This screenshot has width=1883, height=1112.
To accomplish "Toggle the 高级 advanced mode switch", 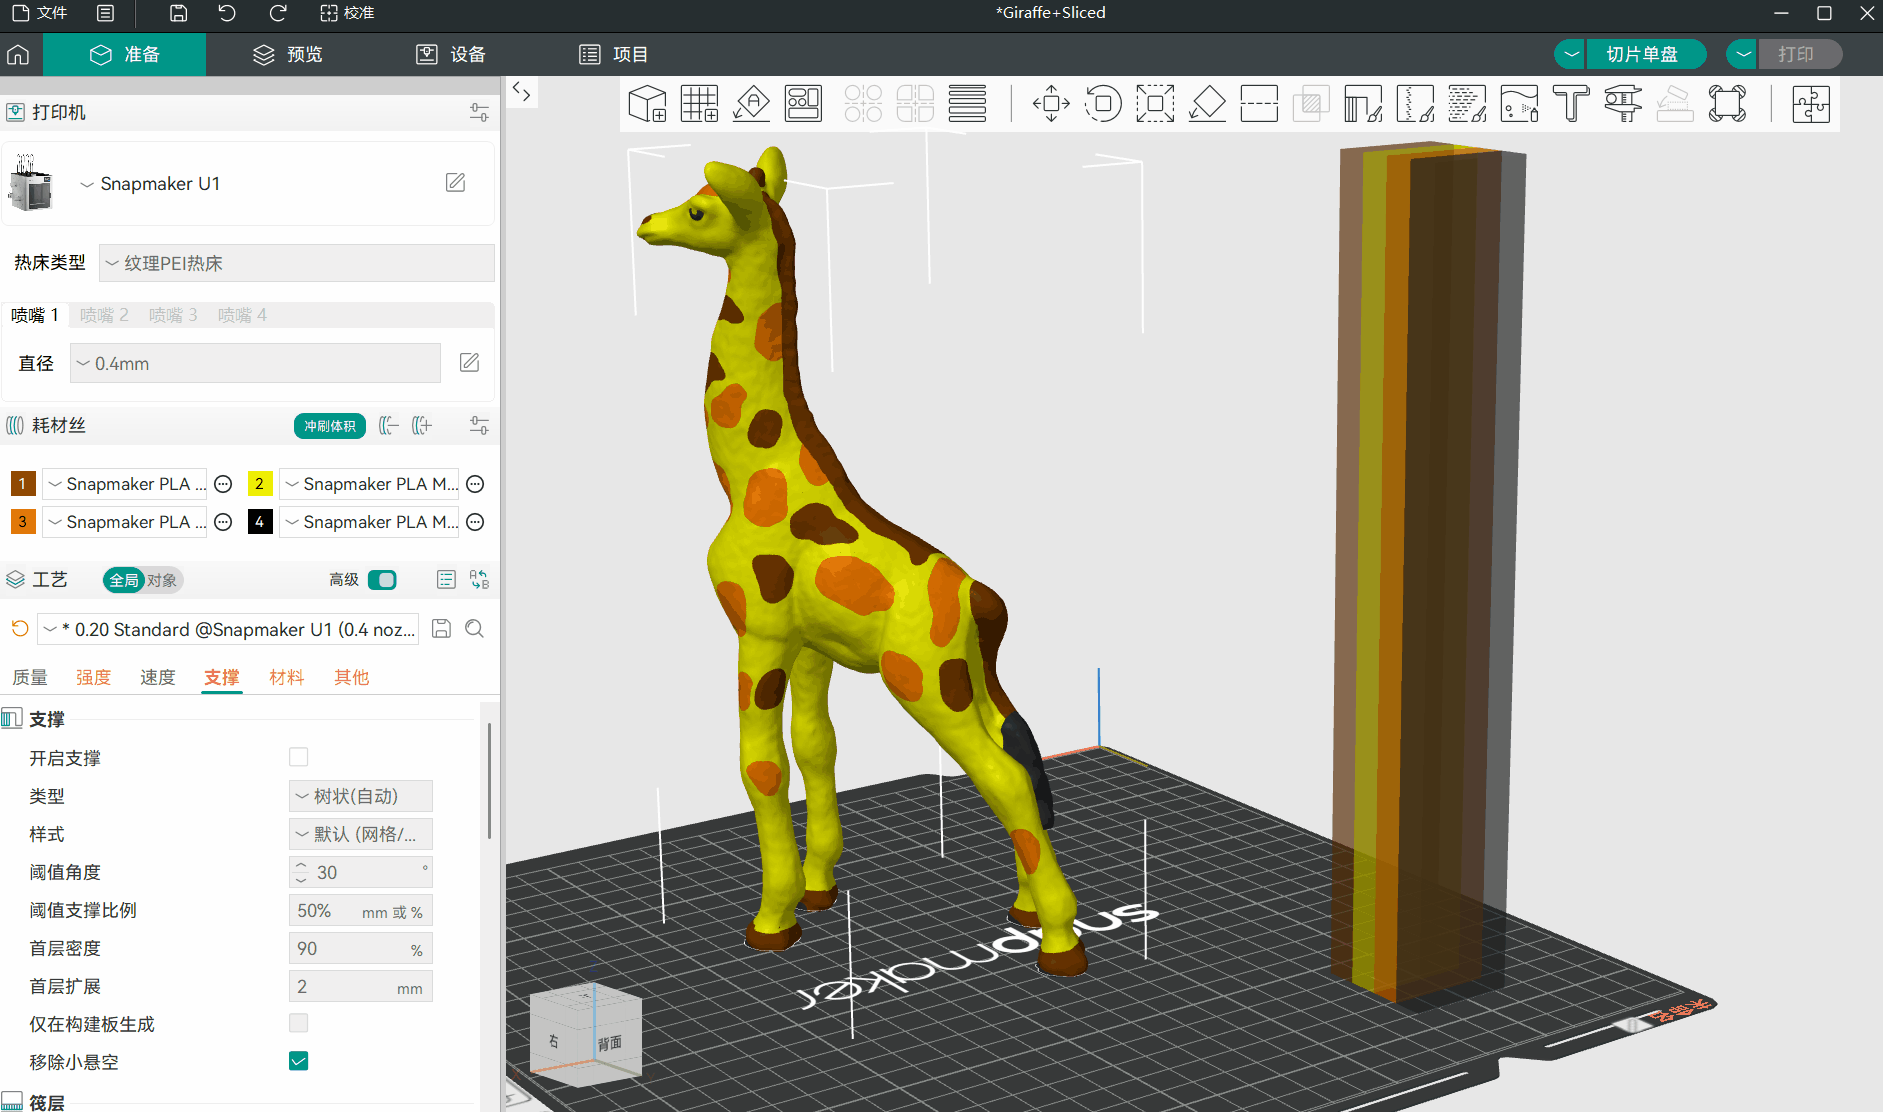I will (382, 580).
